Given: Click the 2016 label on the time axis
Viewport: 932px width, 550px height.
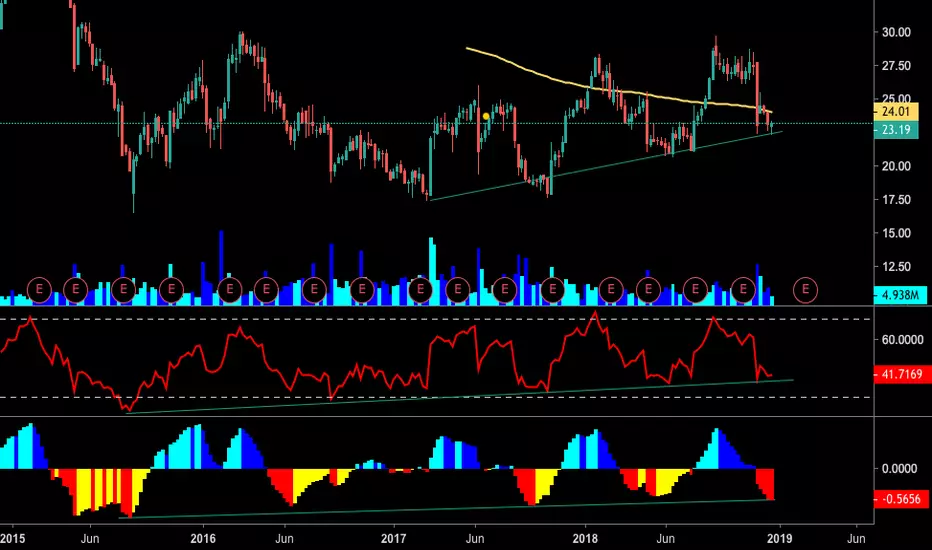Looking at the screenshot, I should point(203,539).
